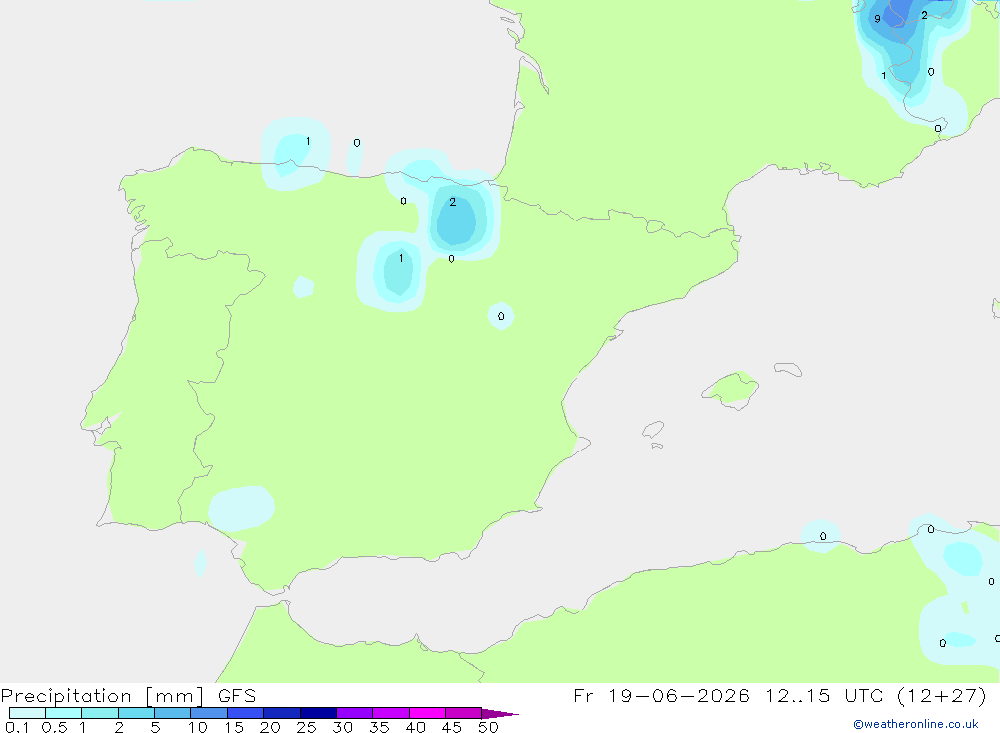Click the pale rain patch over southwestern Spain
The image size is (1000, 733).
[242, 508]
